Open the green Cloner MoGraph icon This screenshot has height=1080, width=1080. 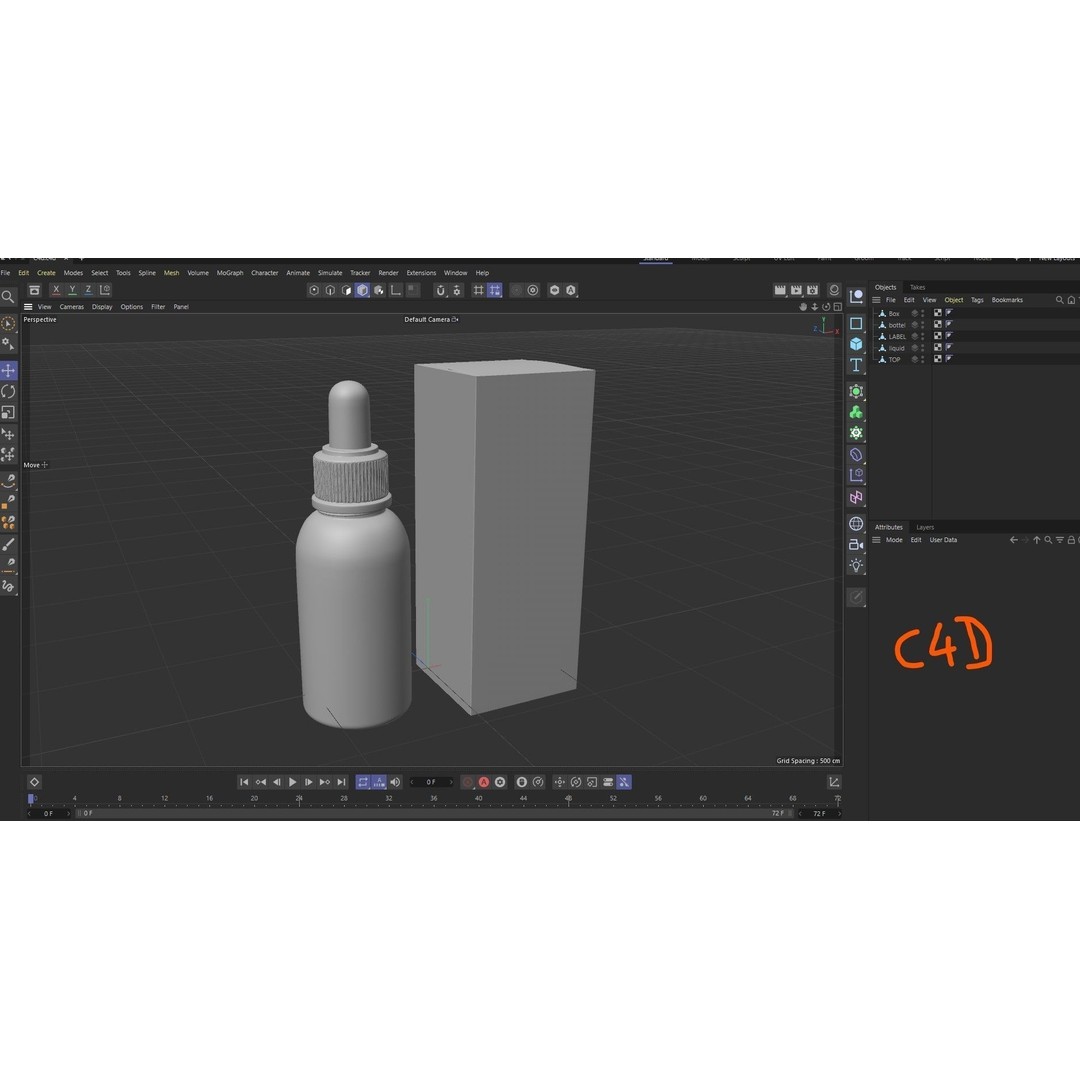pyautogui.click(x=856, y=412)
